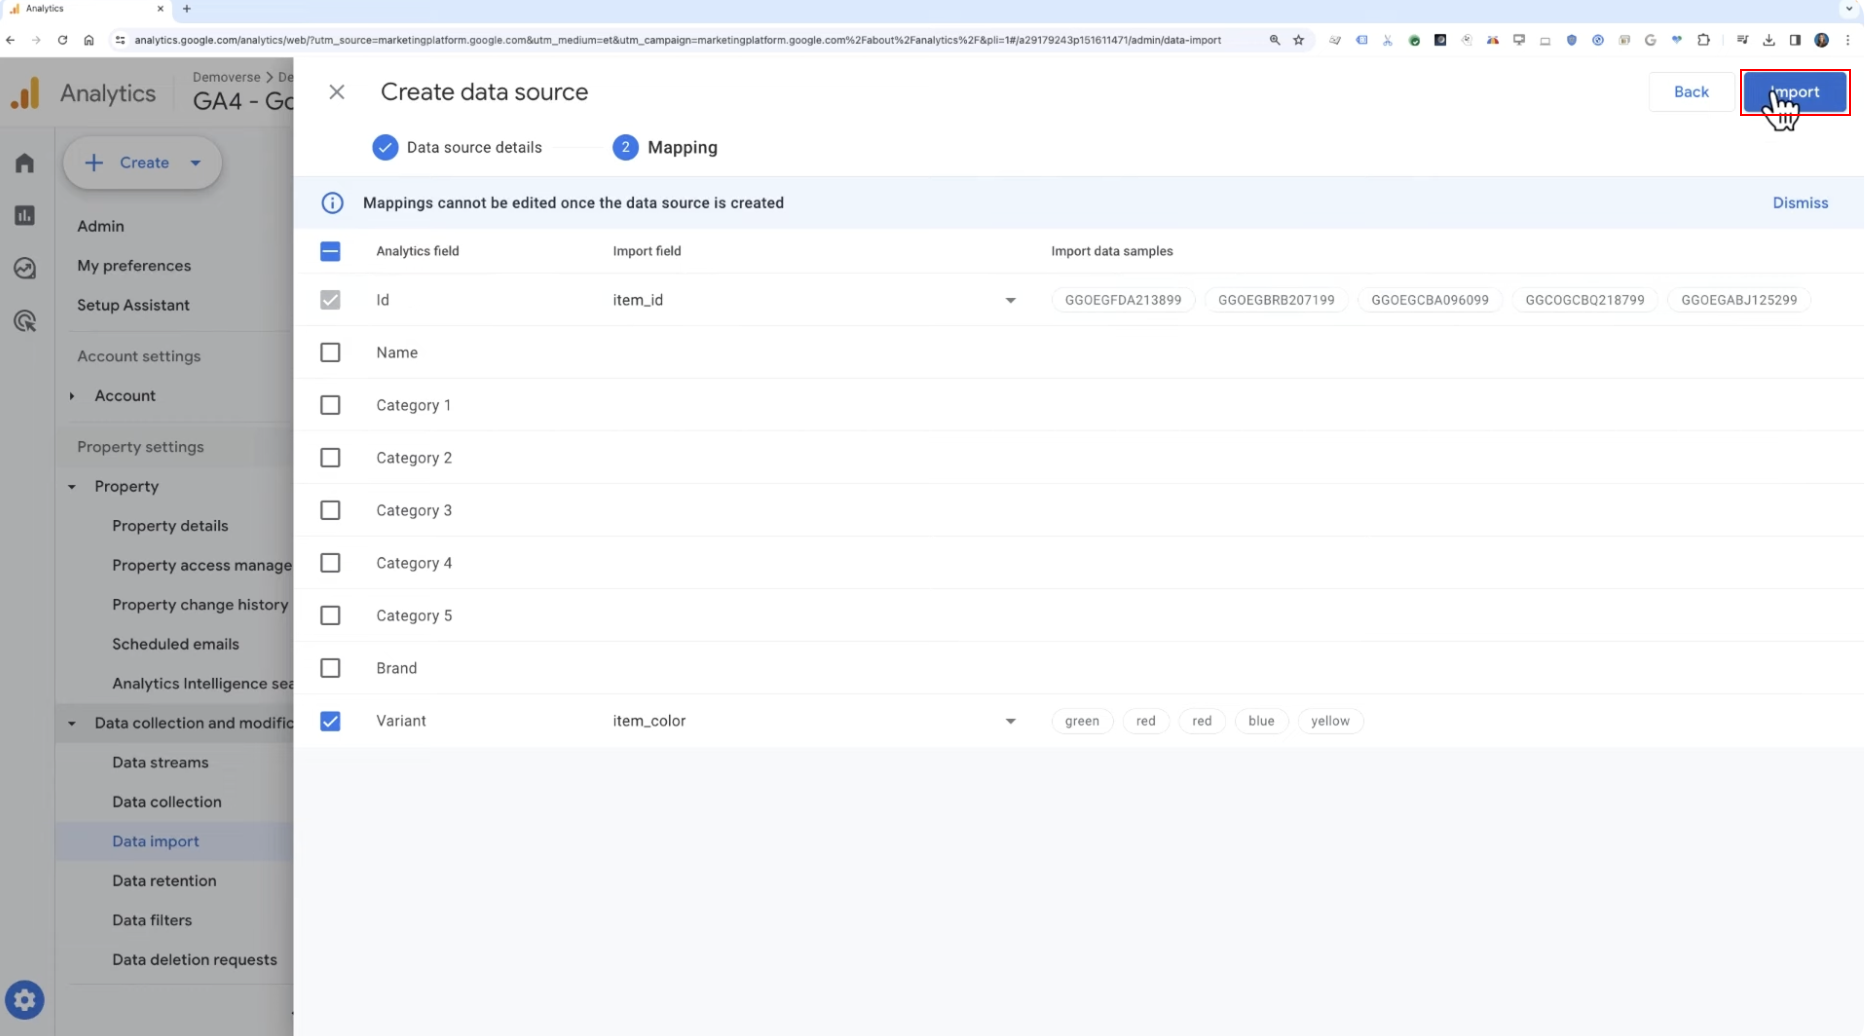Uncheck the Variant field checkbox
1868x1036 pixels.
coord(330,721)
